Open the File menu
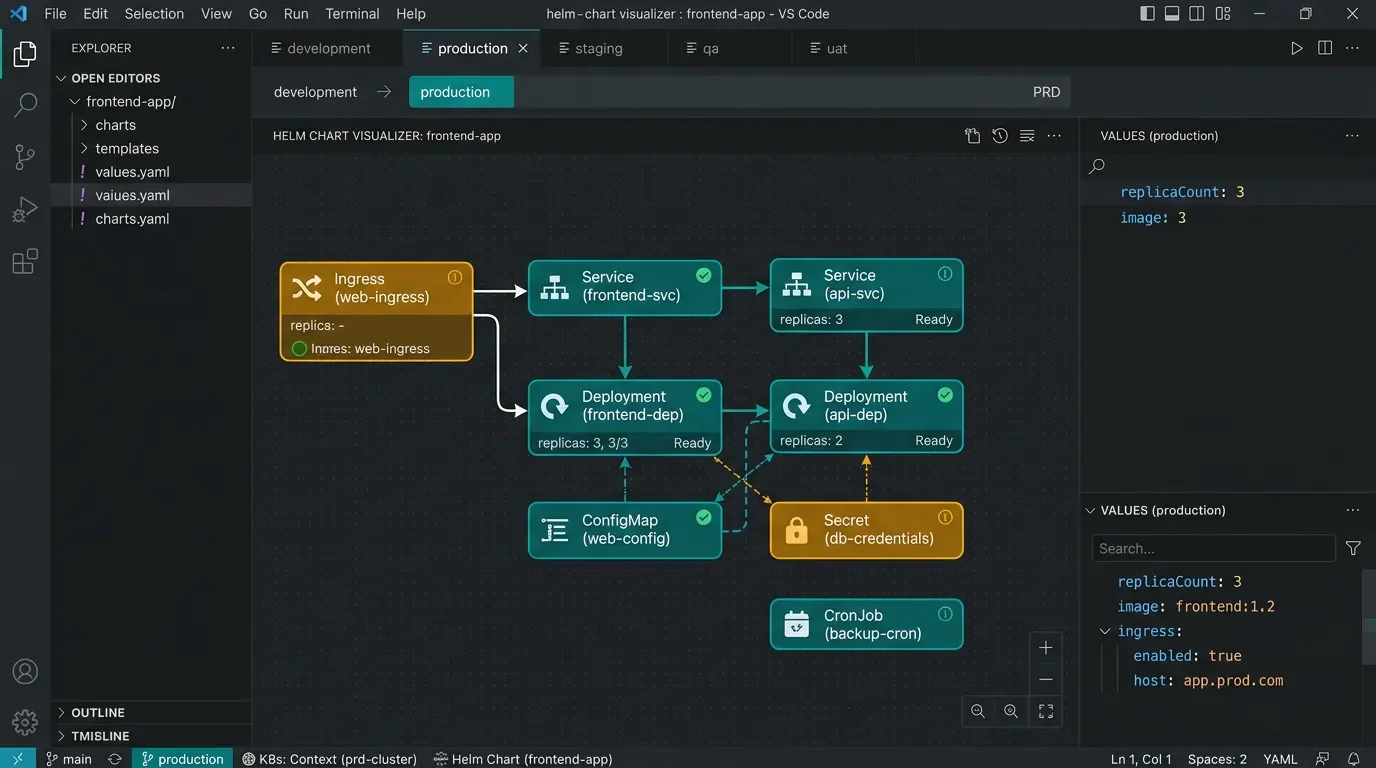The height and width of the screenshot is (768, 1376). (x=55, y=14)
